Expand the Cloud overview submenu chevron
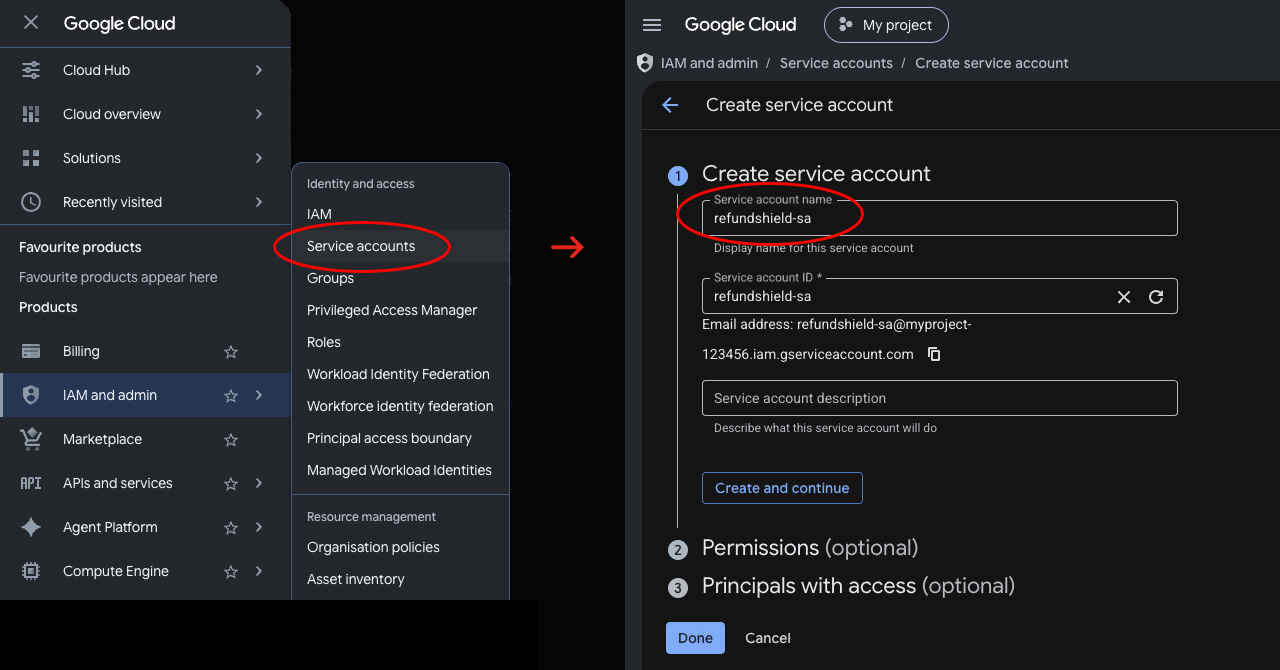Image resolution: width=1280 pixels, height=670 pixels. pyautogui.click(x=259, y=114)
